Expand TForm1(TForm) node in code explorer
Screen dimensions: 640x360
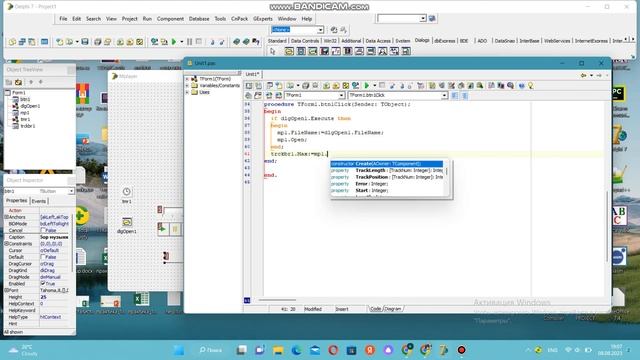(x=187, y=79)
